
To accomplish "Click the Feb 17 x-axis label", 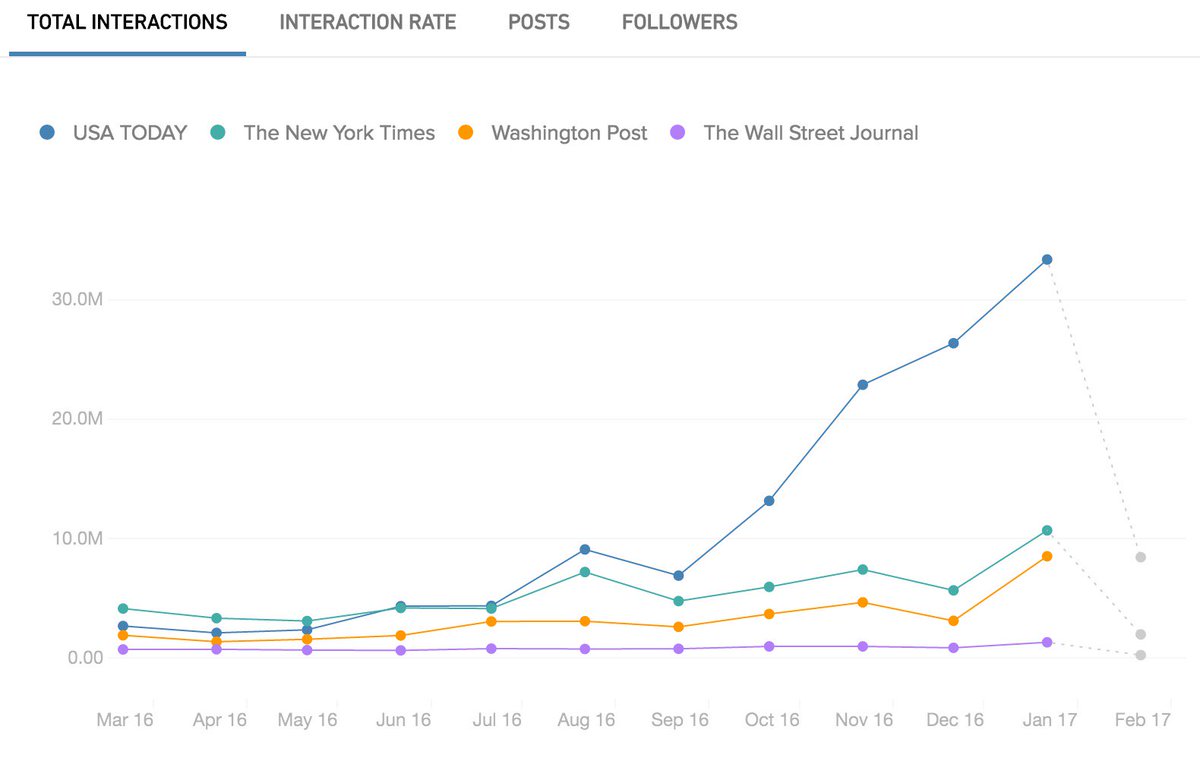I will [1140, 720].
